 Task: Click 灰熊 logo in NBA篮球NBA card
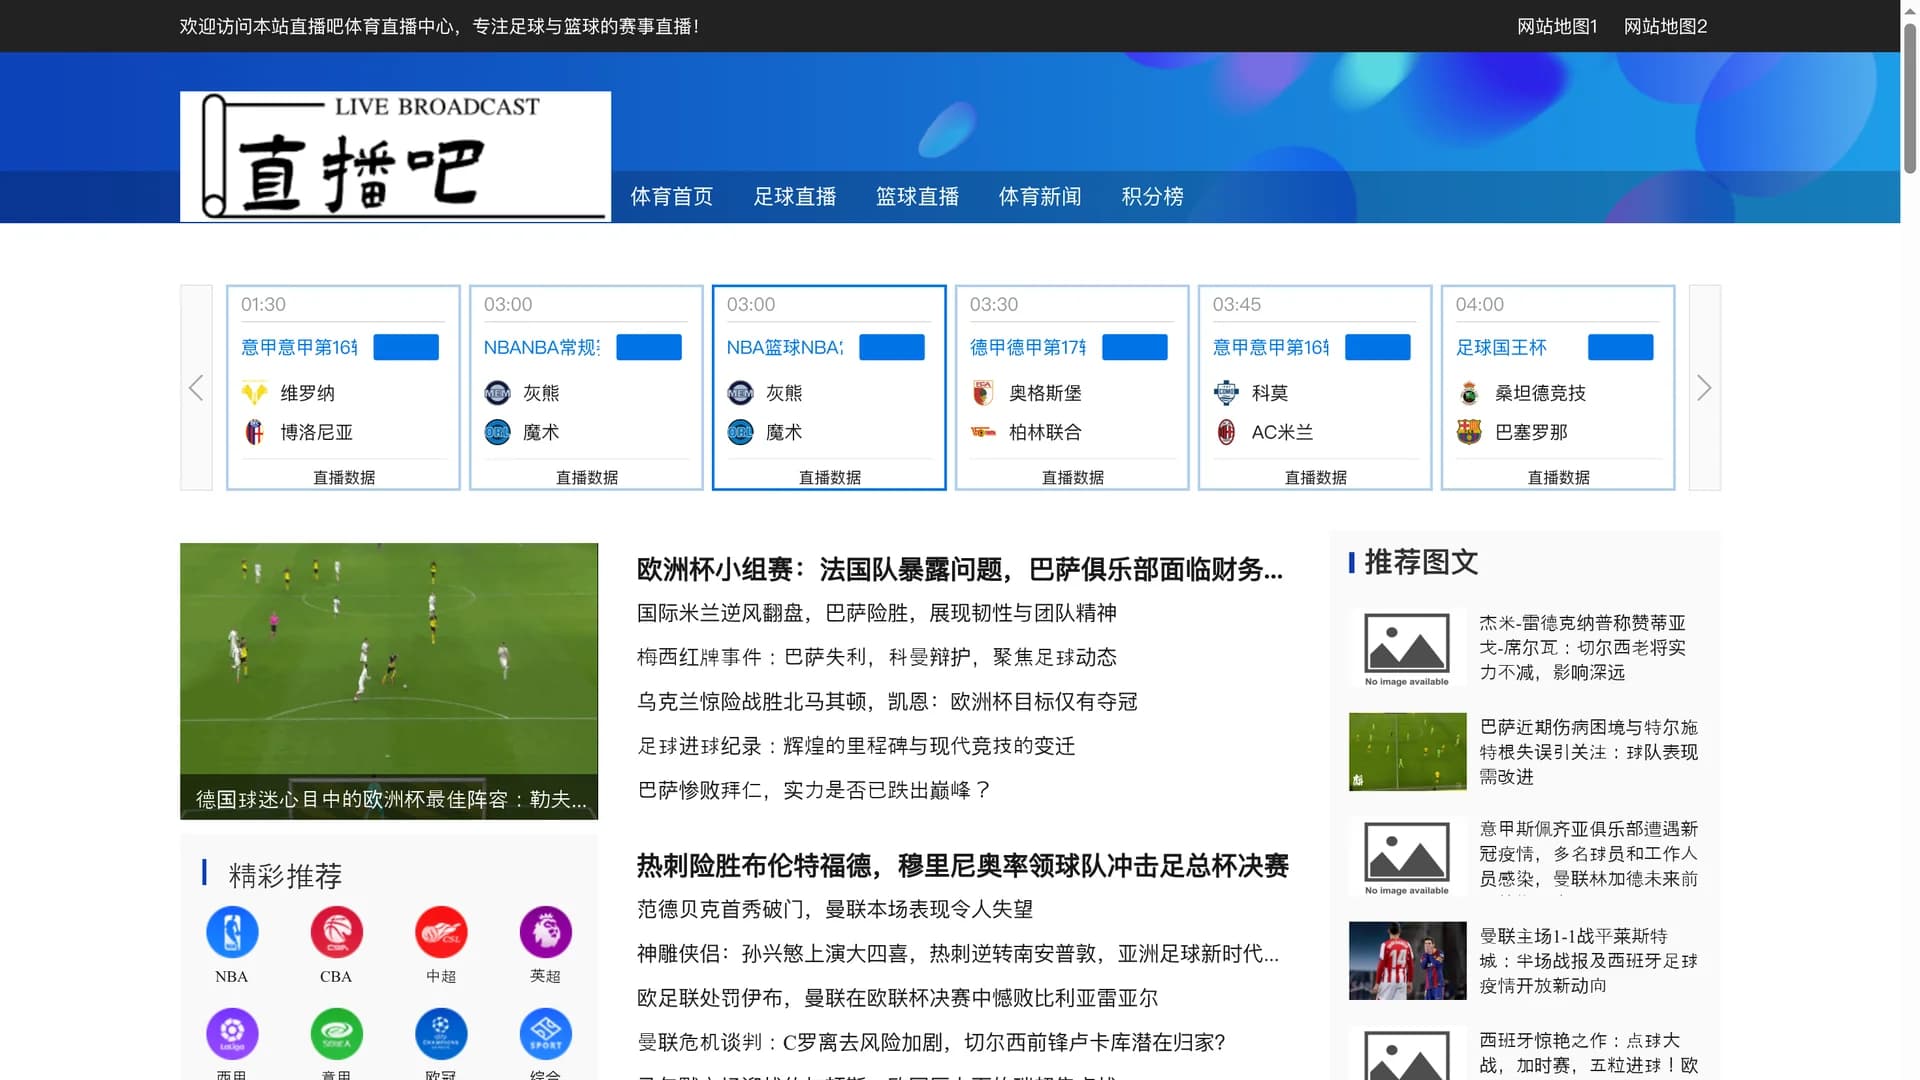[741, 393]
